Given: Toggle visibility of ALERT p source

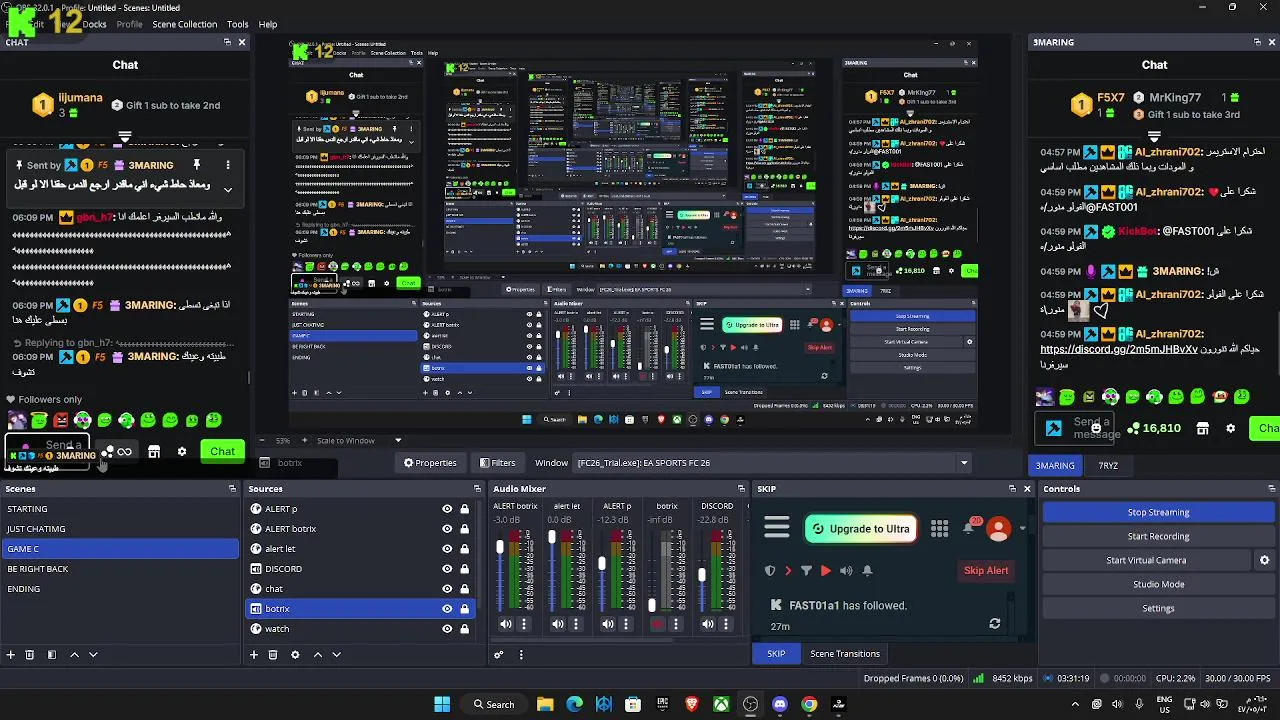Looking at the screenshot, I should click(x=447, y=509).
